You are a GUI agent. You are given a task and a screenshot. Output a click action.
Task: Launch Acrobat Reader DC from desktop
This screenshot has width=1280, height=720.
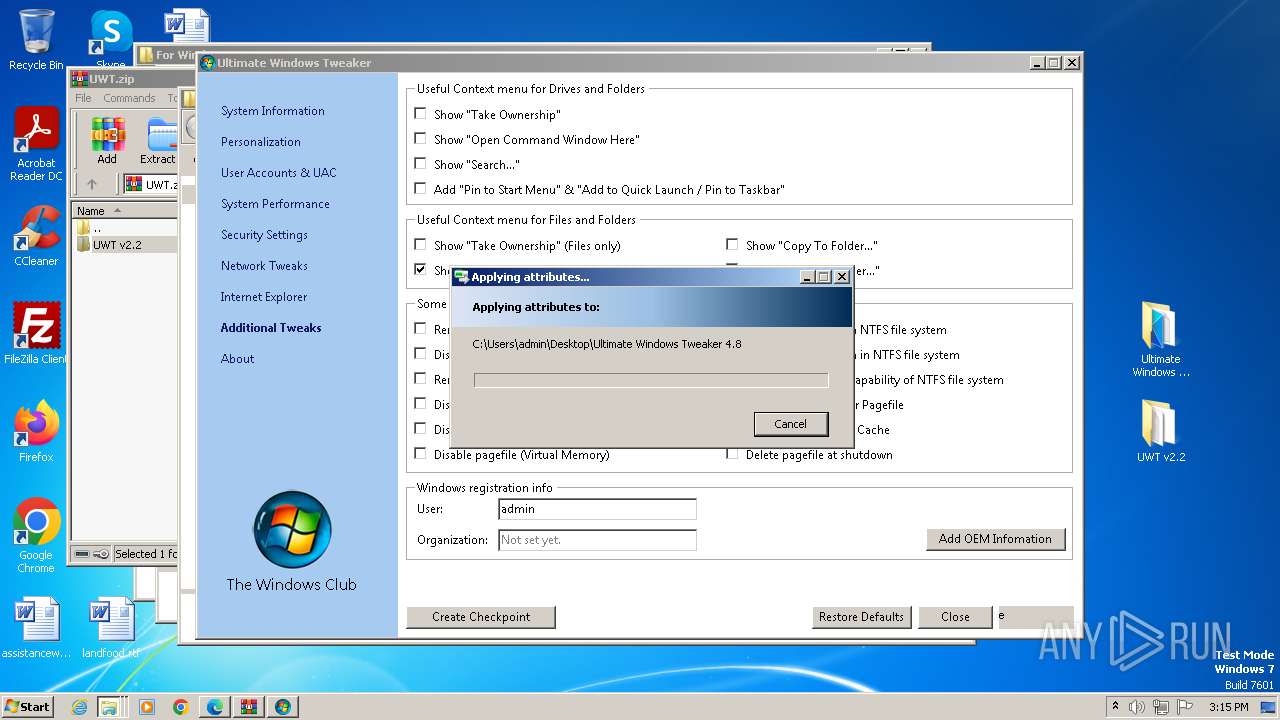click(36, 145)
